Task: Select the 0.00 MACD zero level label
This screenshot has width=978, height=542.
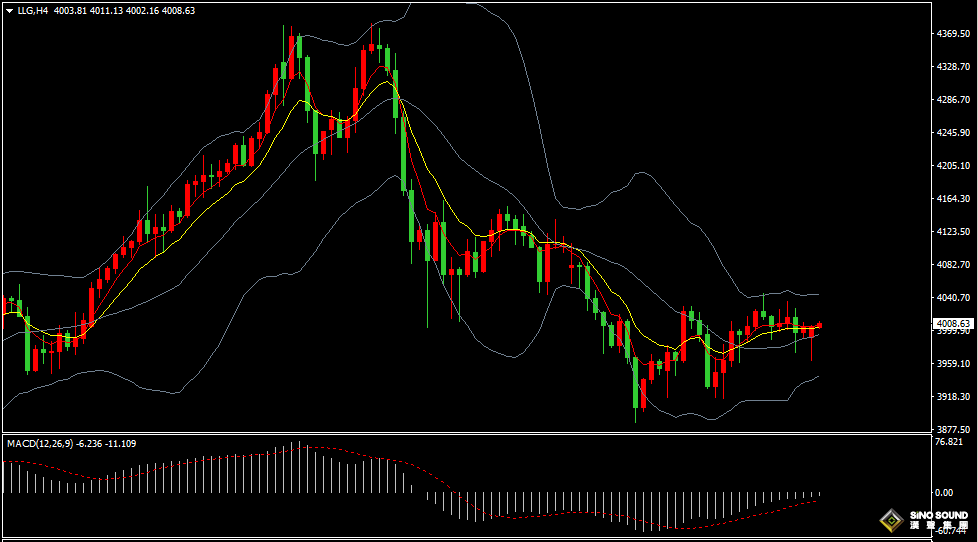Action: point(943,493)
